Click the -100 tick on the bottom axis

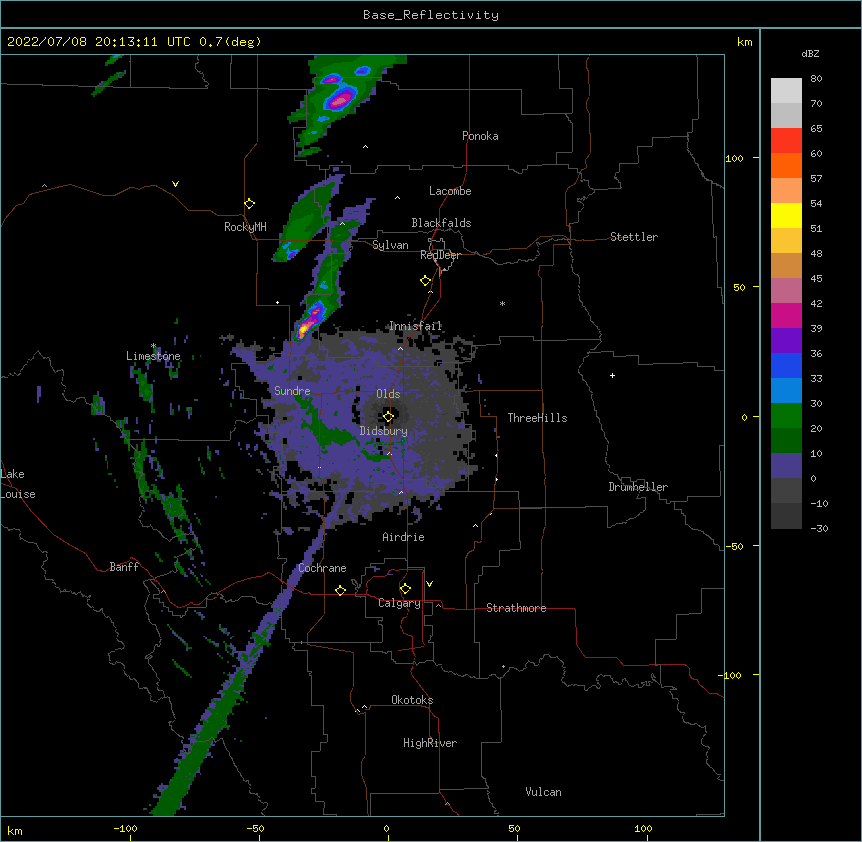tap(125, 828)
